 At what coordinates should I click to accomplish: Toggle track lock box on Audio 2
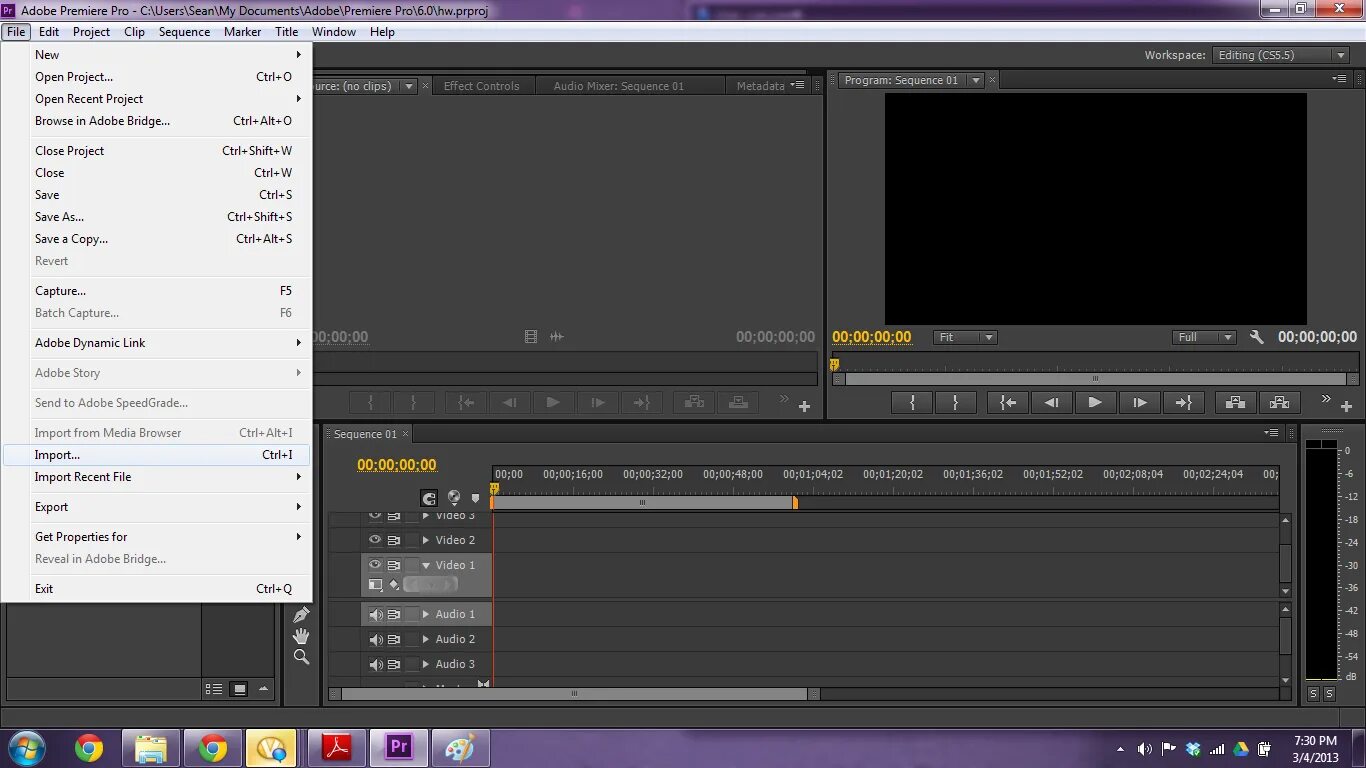pos(412,639)
